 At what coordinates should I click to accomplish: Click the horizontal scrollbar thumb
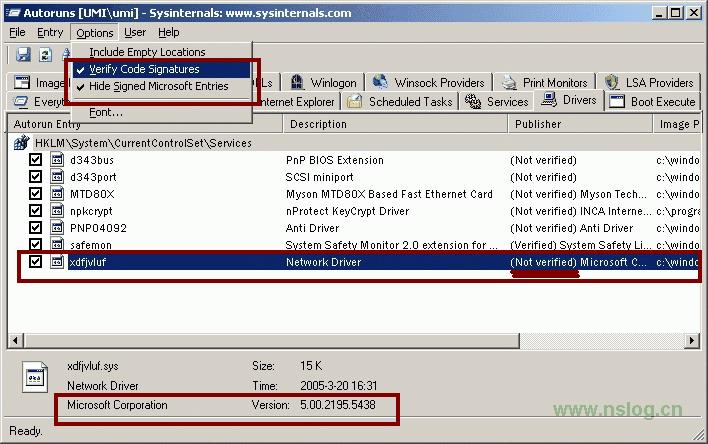click(271, 340)
